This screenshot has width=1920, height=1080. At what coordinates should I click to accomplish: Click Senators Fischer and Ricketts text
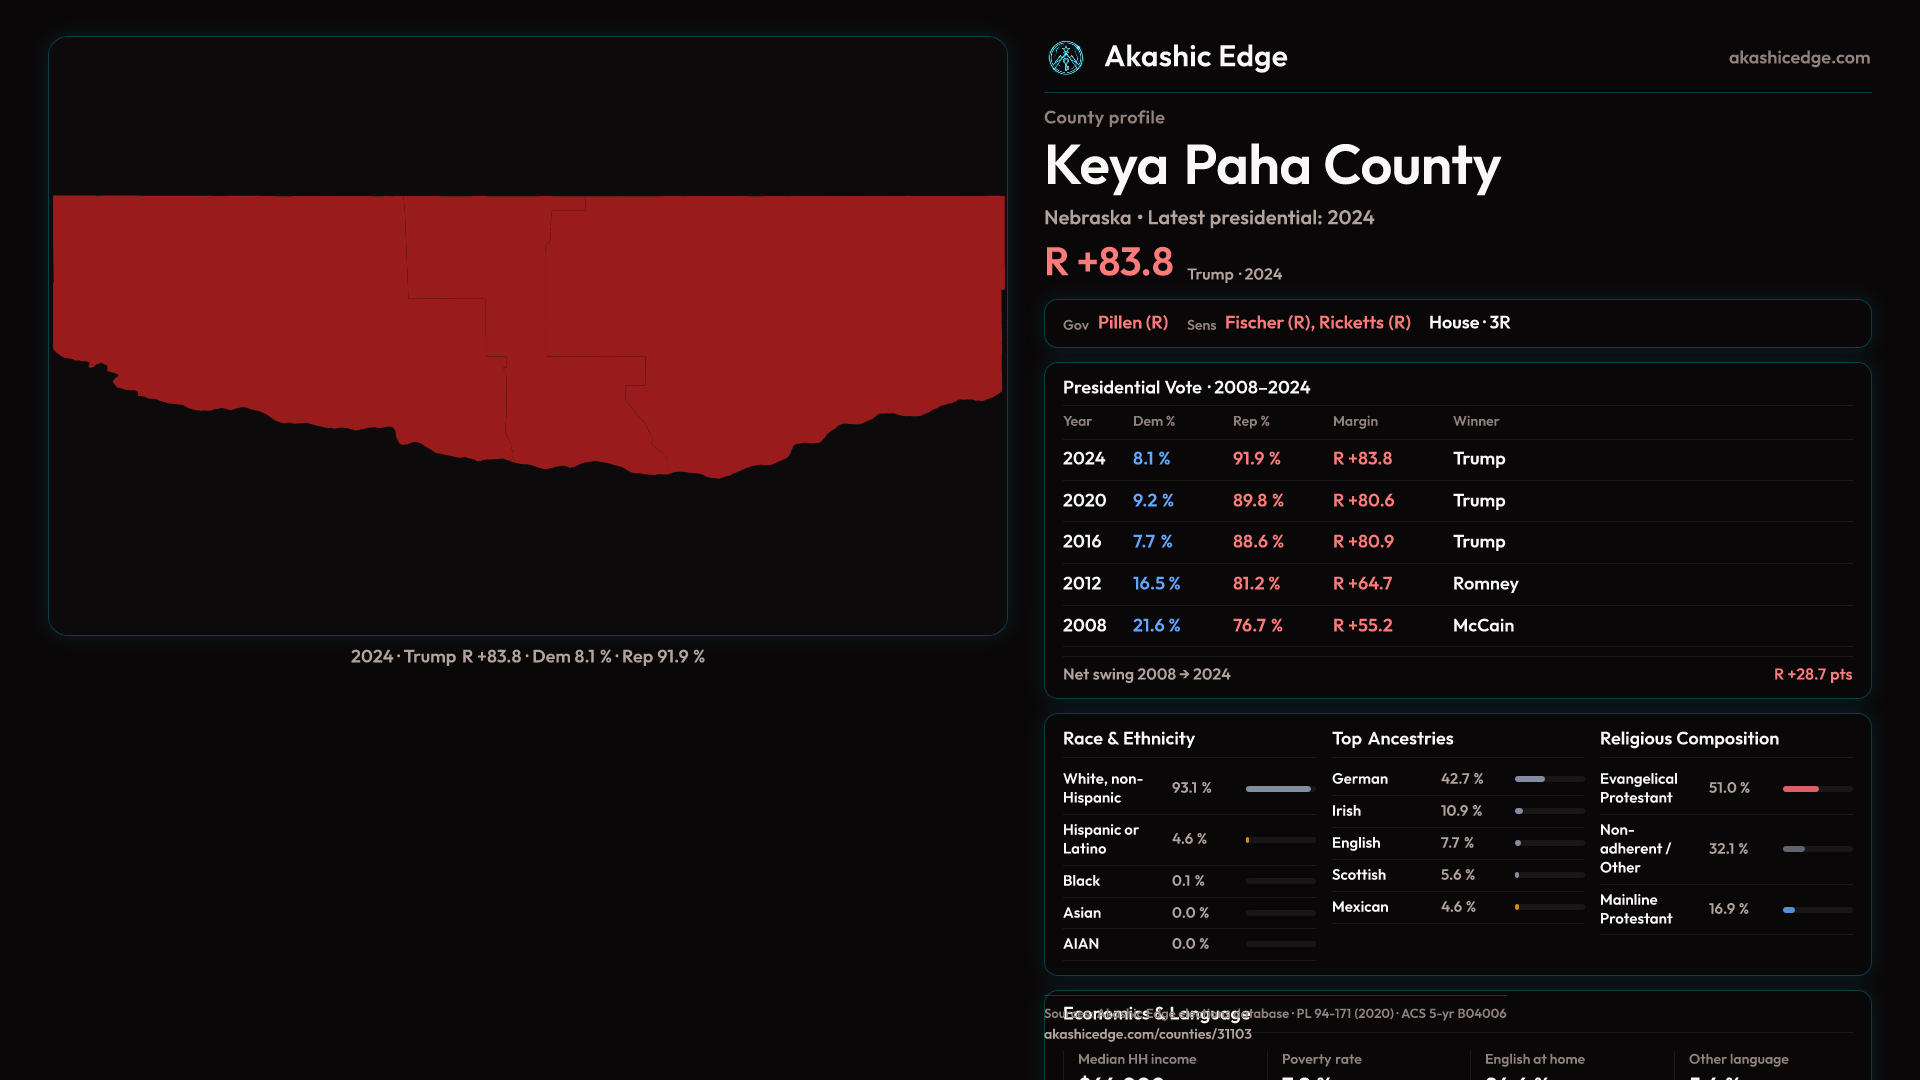tap(1317, 323)
